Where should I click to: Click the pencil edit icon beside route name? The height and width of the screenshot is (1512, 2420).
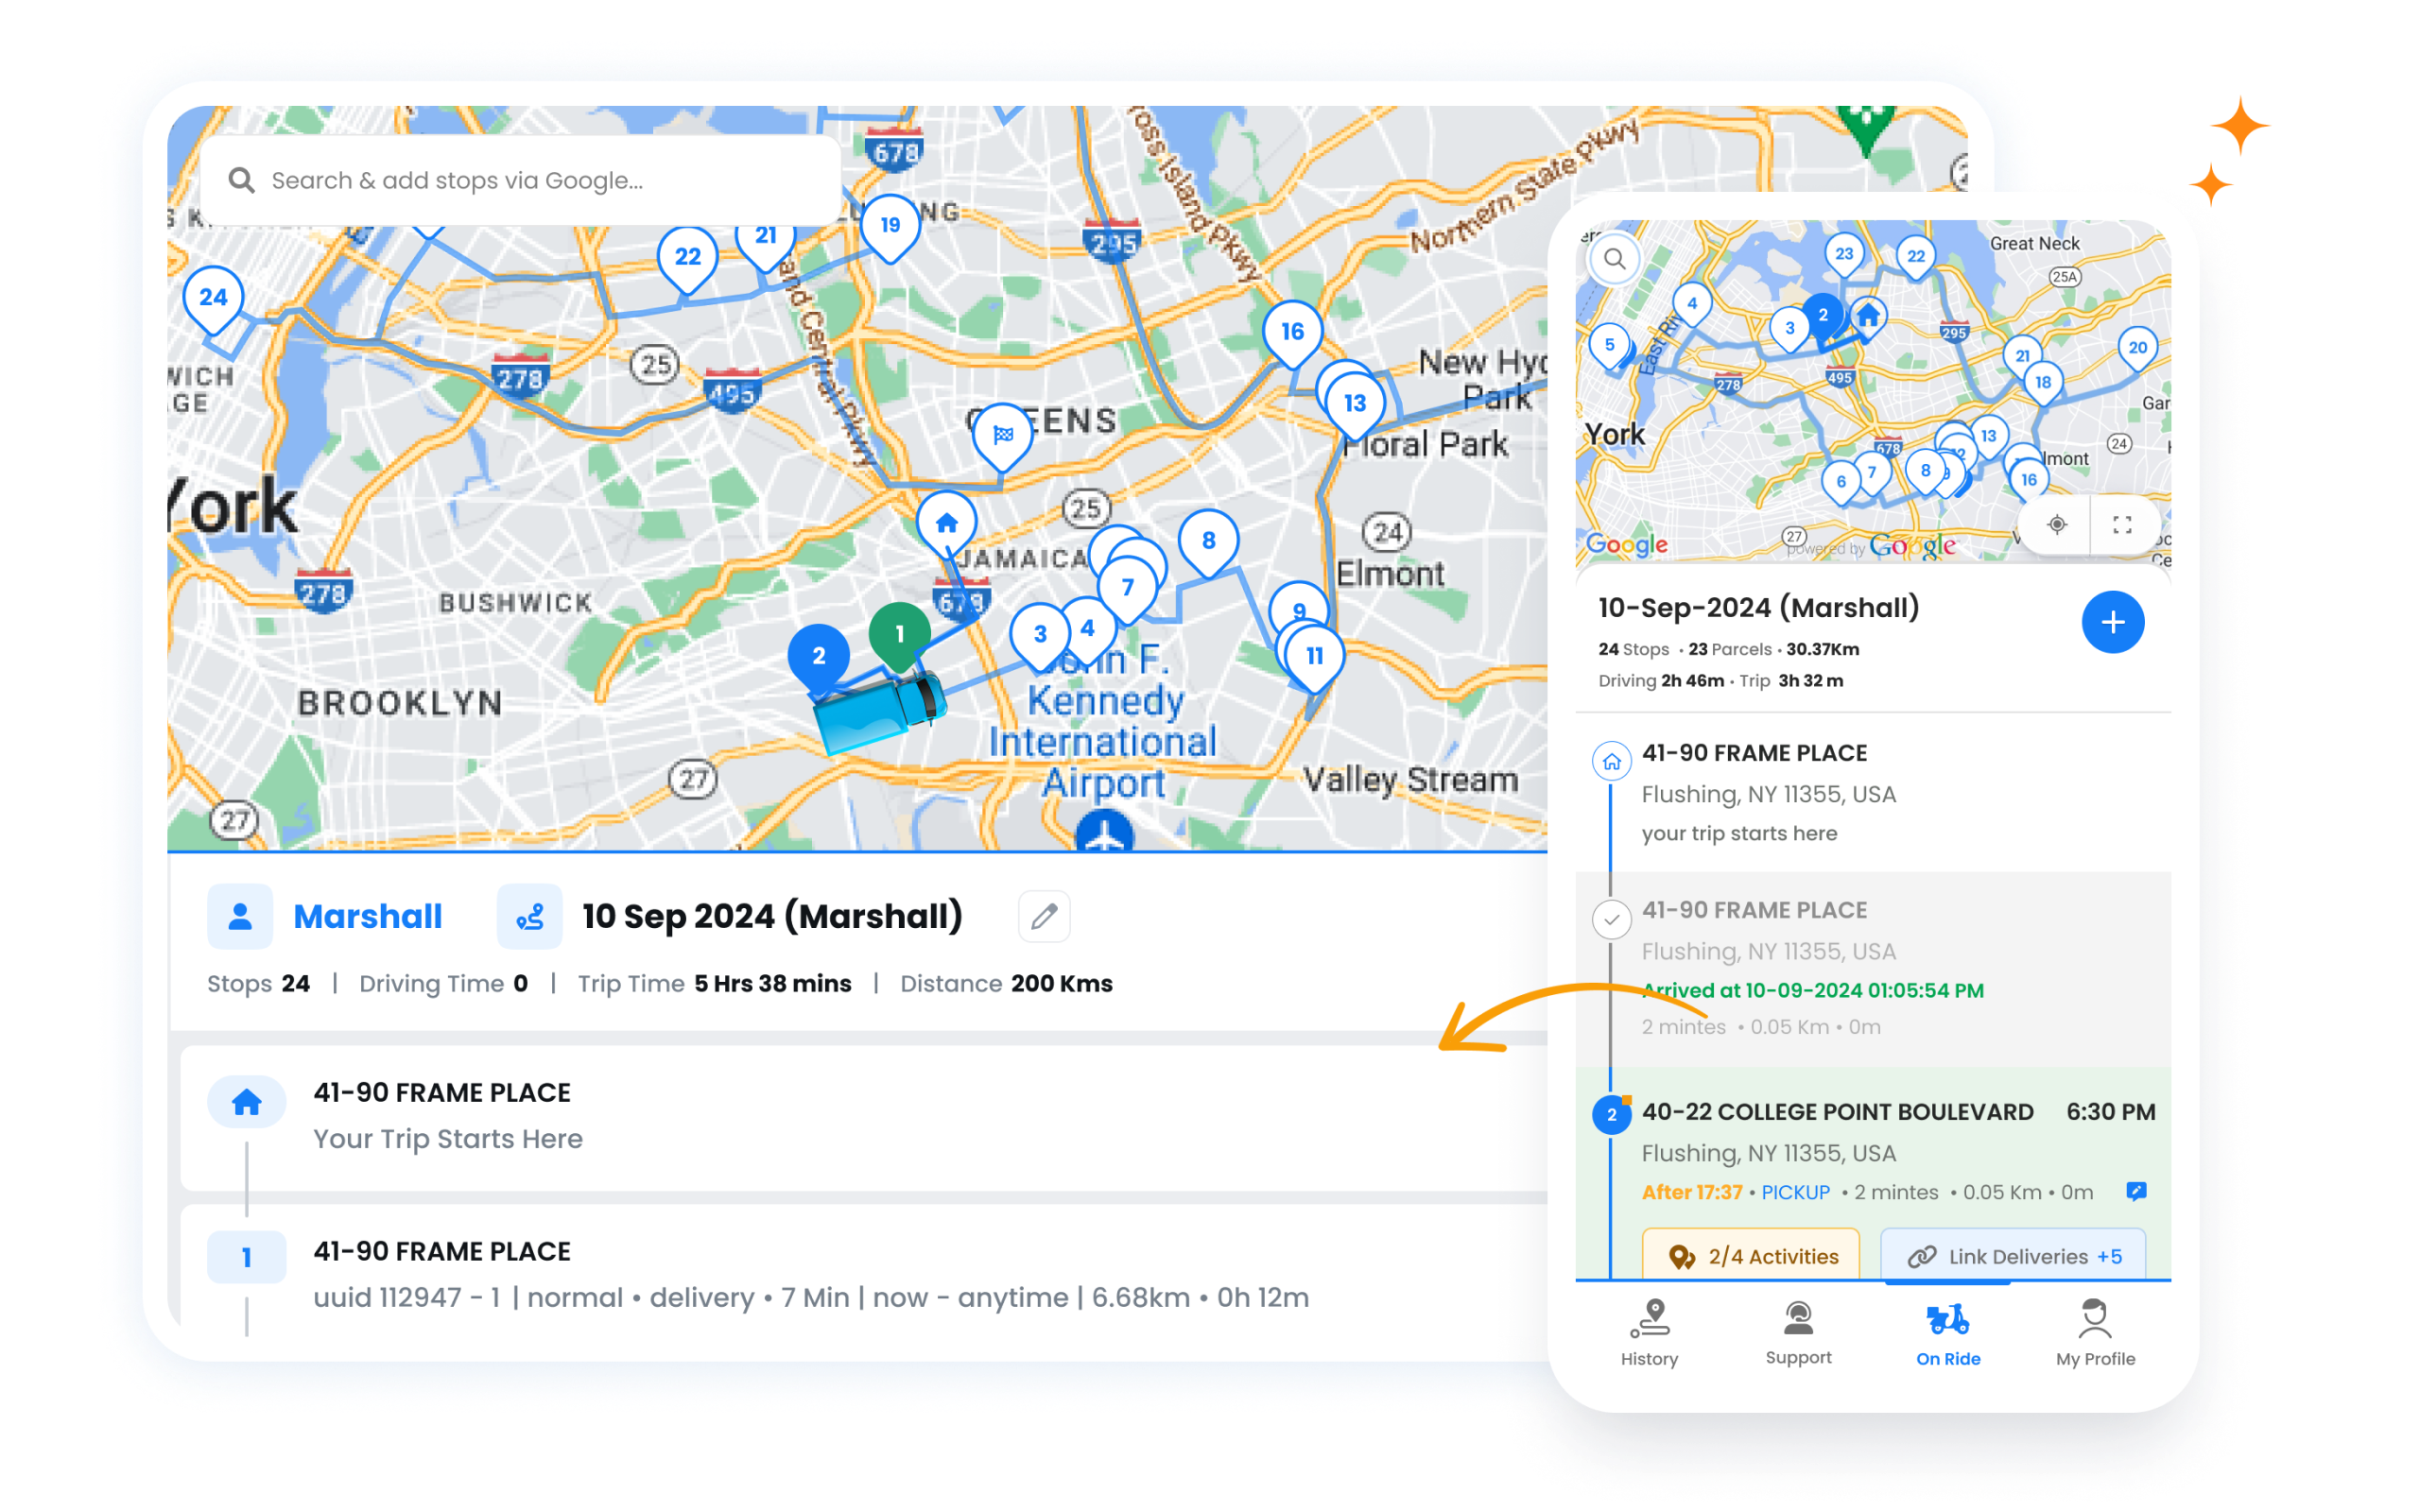point(1044,916)
